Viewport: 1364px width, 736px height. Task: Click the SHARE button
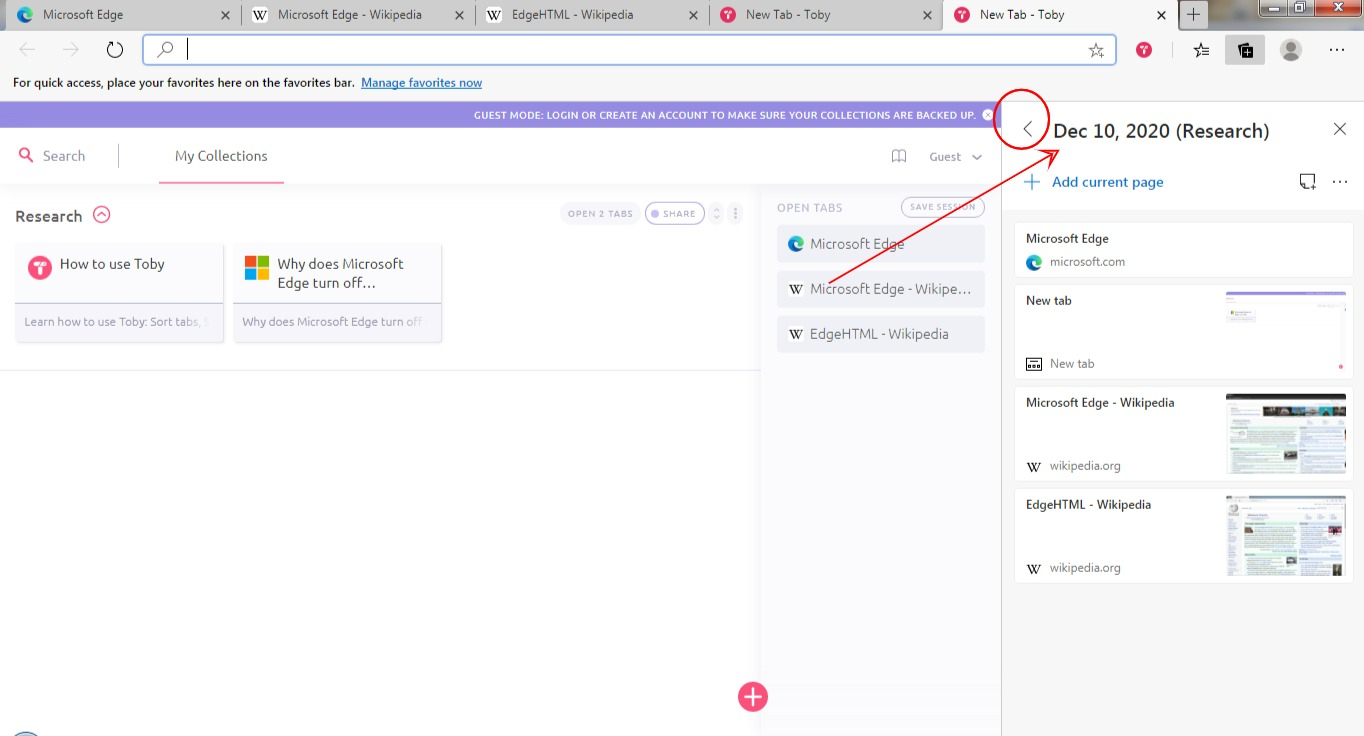[x=675, y=213]
